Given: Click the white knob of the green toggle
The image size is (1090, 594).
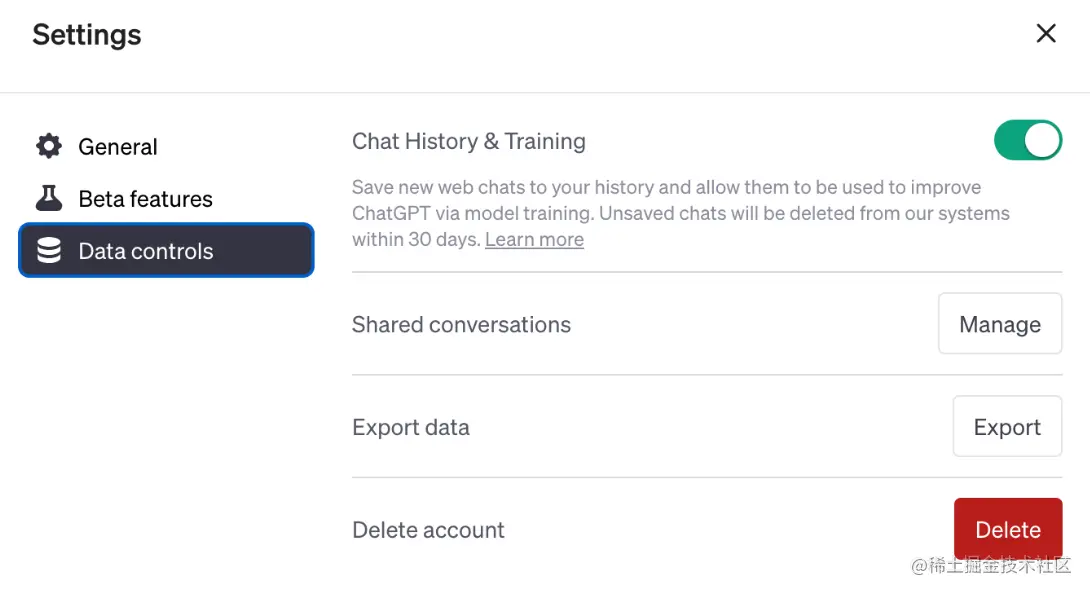Looking at the screenshot, I should pyautogui.click(x=1041, y=140).
